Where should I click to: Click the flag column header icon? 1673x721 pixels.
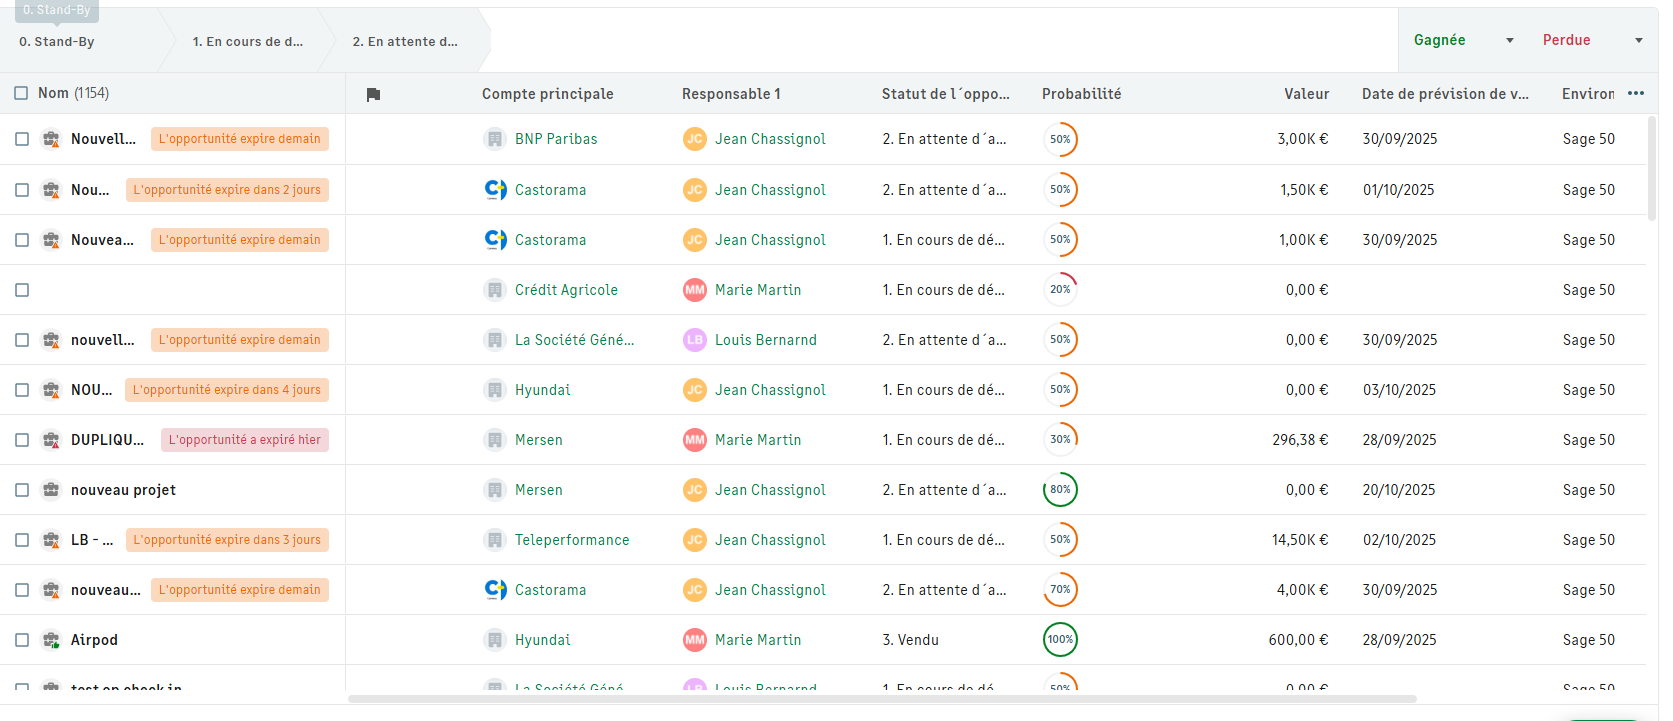pos(373,94)
